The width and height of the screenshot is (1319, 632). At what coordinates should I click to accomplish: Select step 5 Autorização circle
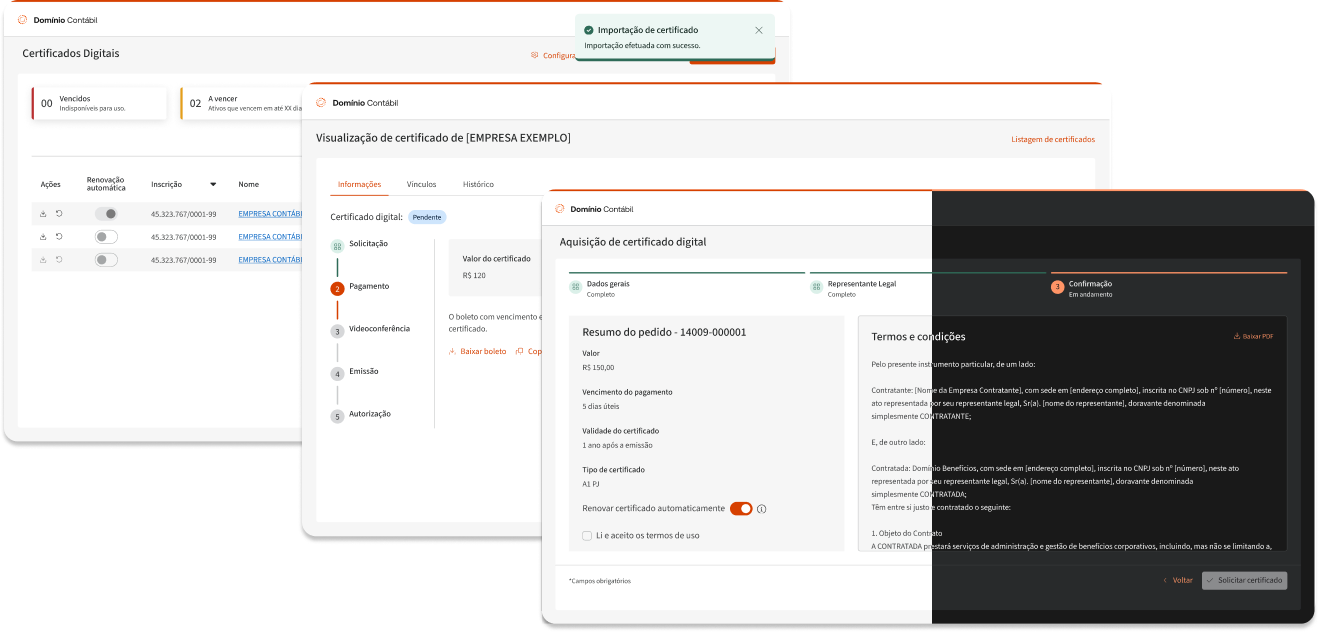coord(337,416)
